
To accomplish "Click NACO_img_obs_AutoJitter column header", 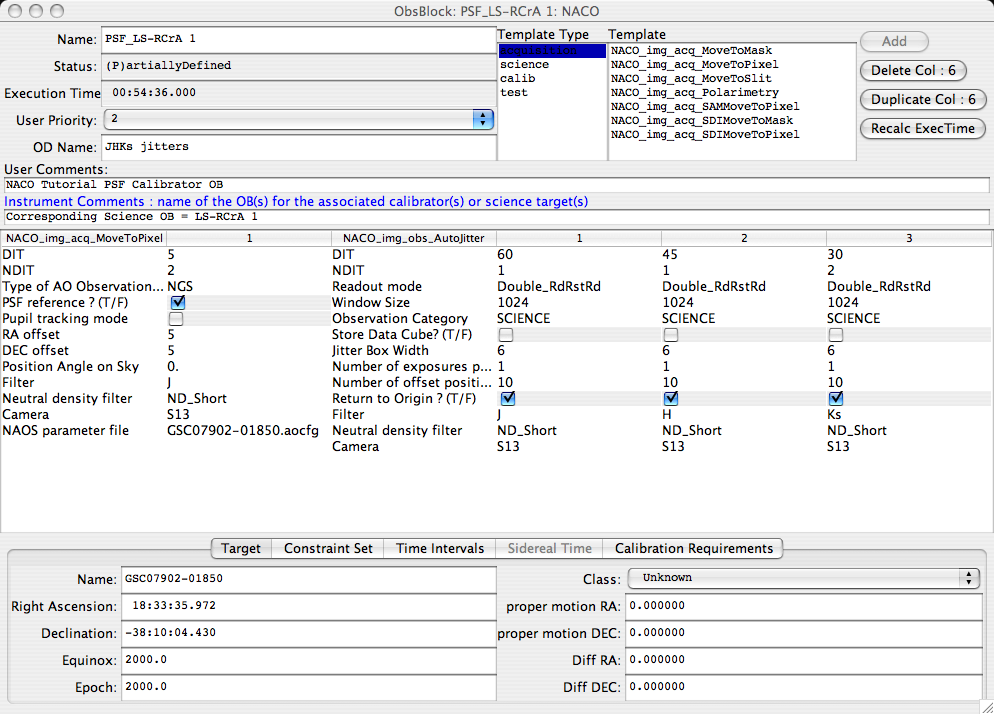I will [x=413, y=238].
